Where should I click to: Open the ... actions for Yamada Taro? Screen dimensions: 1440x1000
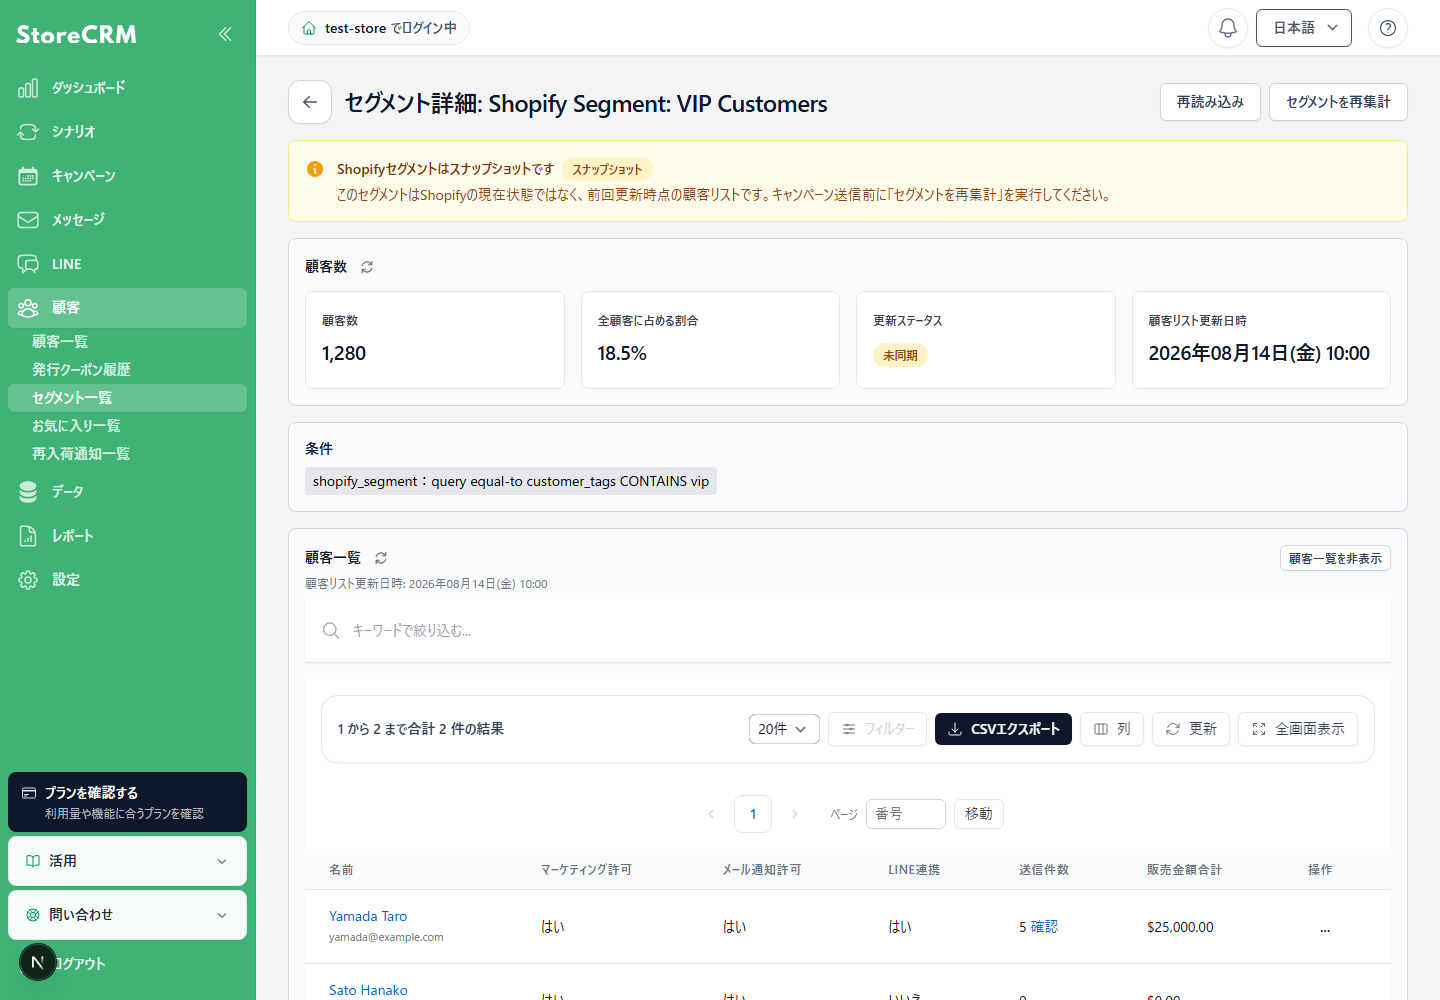coord(1325,928)
